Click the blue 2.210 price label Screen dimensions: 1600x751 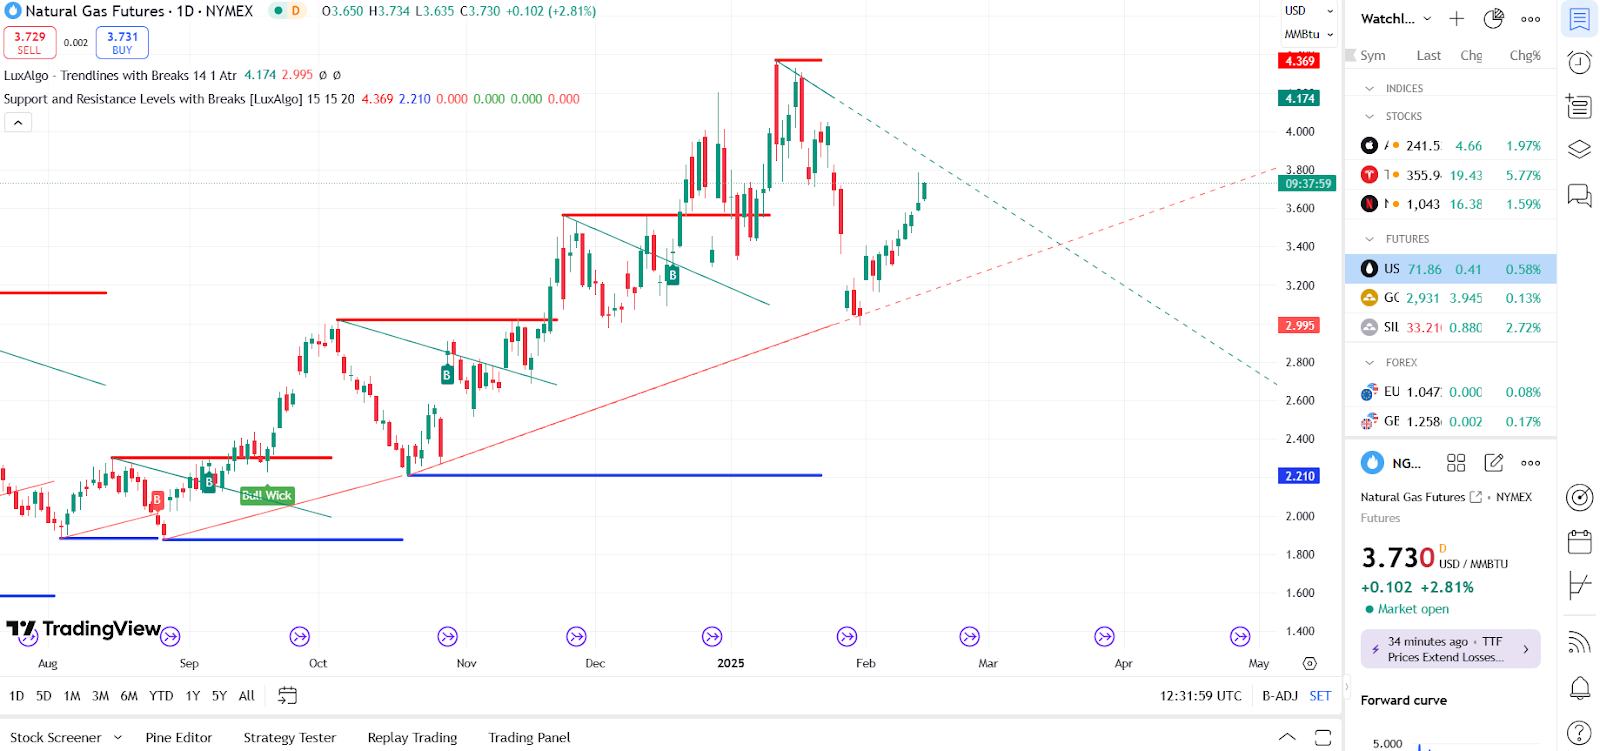click(x=1299, y=476)
